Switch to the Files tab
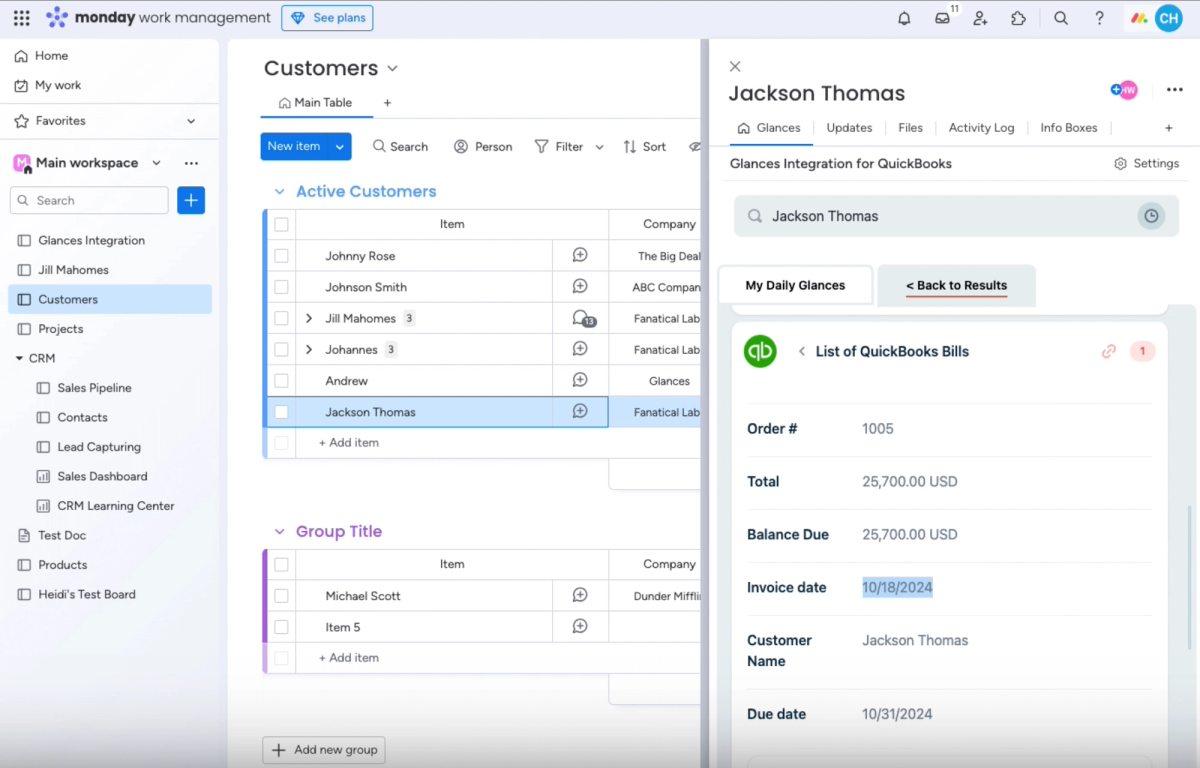Image resolution: width=1200 pixels, height=768 pixels. tap(910, 128)
